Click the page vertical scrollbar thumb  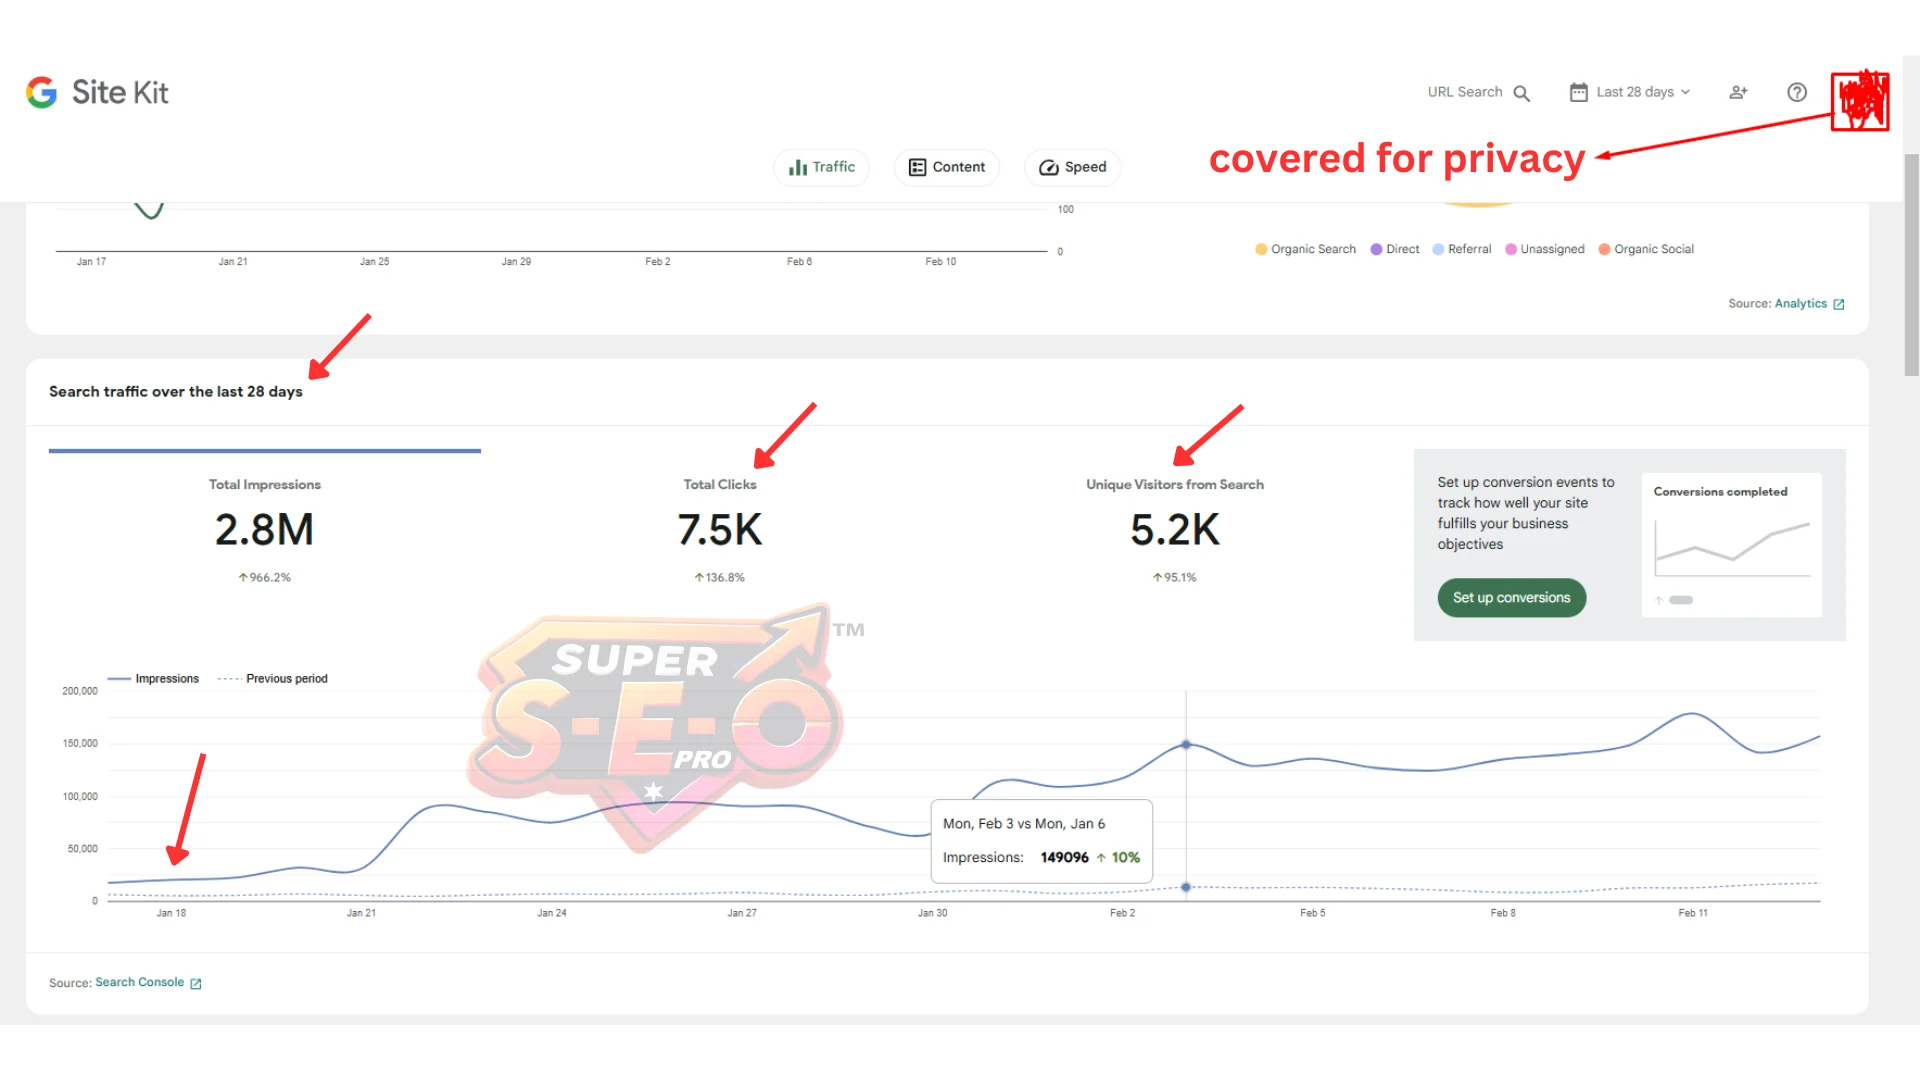1911,265
